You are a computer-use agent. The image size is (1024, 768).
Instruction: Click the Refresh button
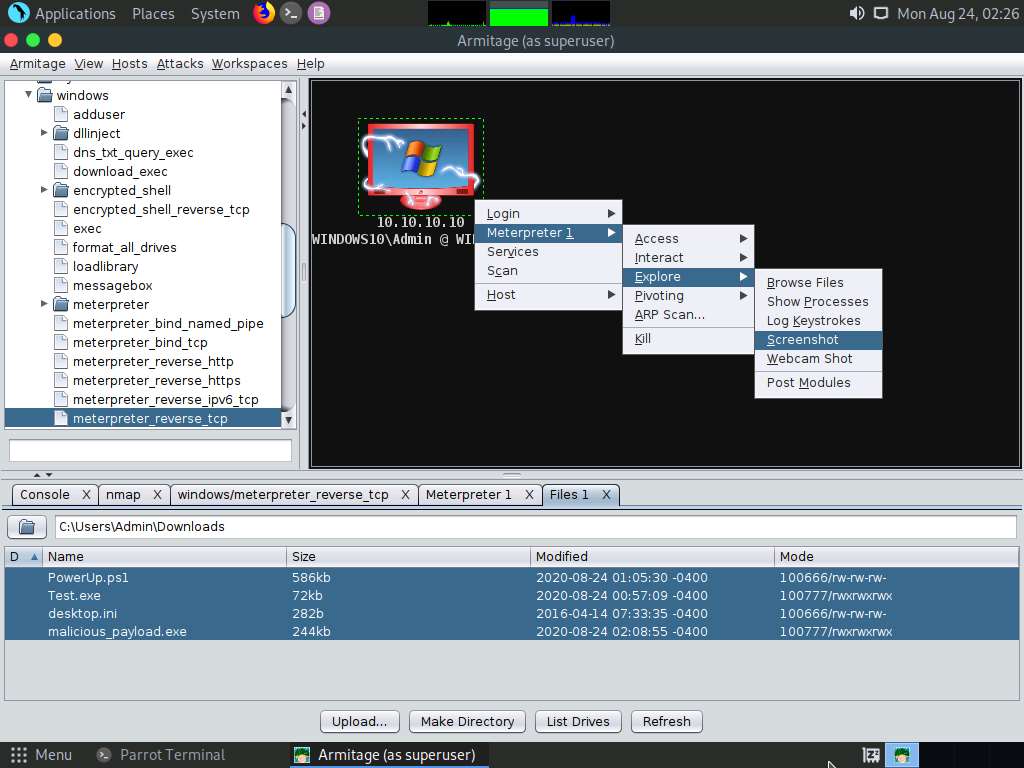coord(666,722)
